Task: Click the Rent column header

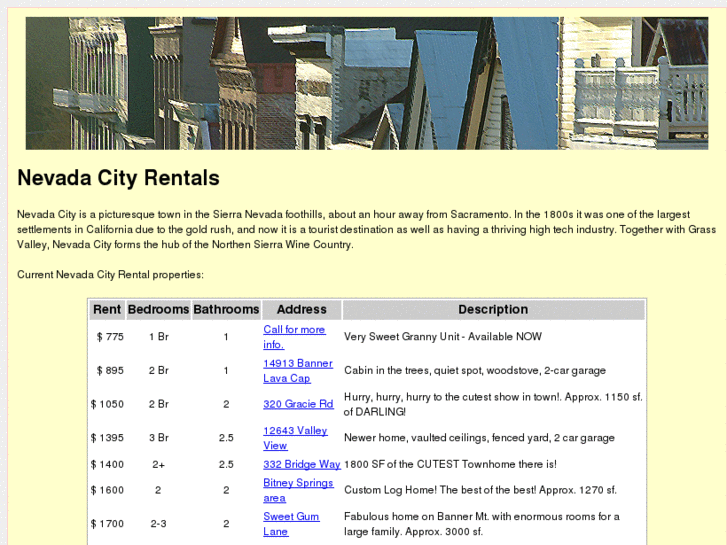Action: [x=107, y=309]
